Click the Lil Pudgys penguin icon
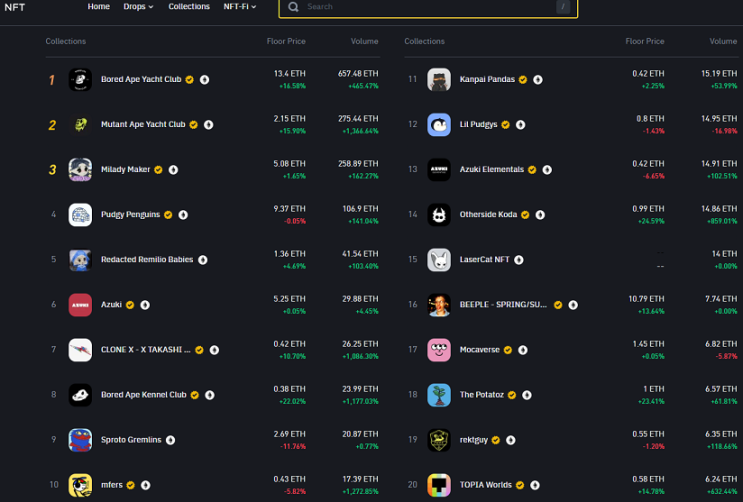Image resolution: width=743 pixels, height=502 pixels. pyautogui.click(x=439, y=125)
